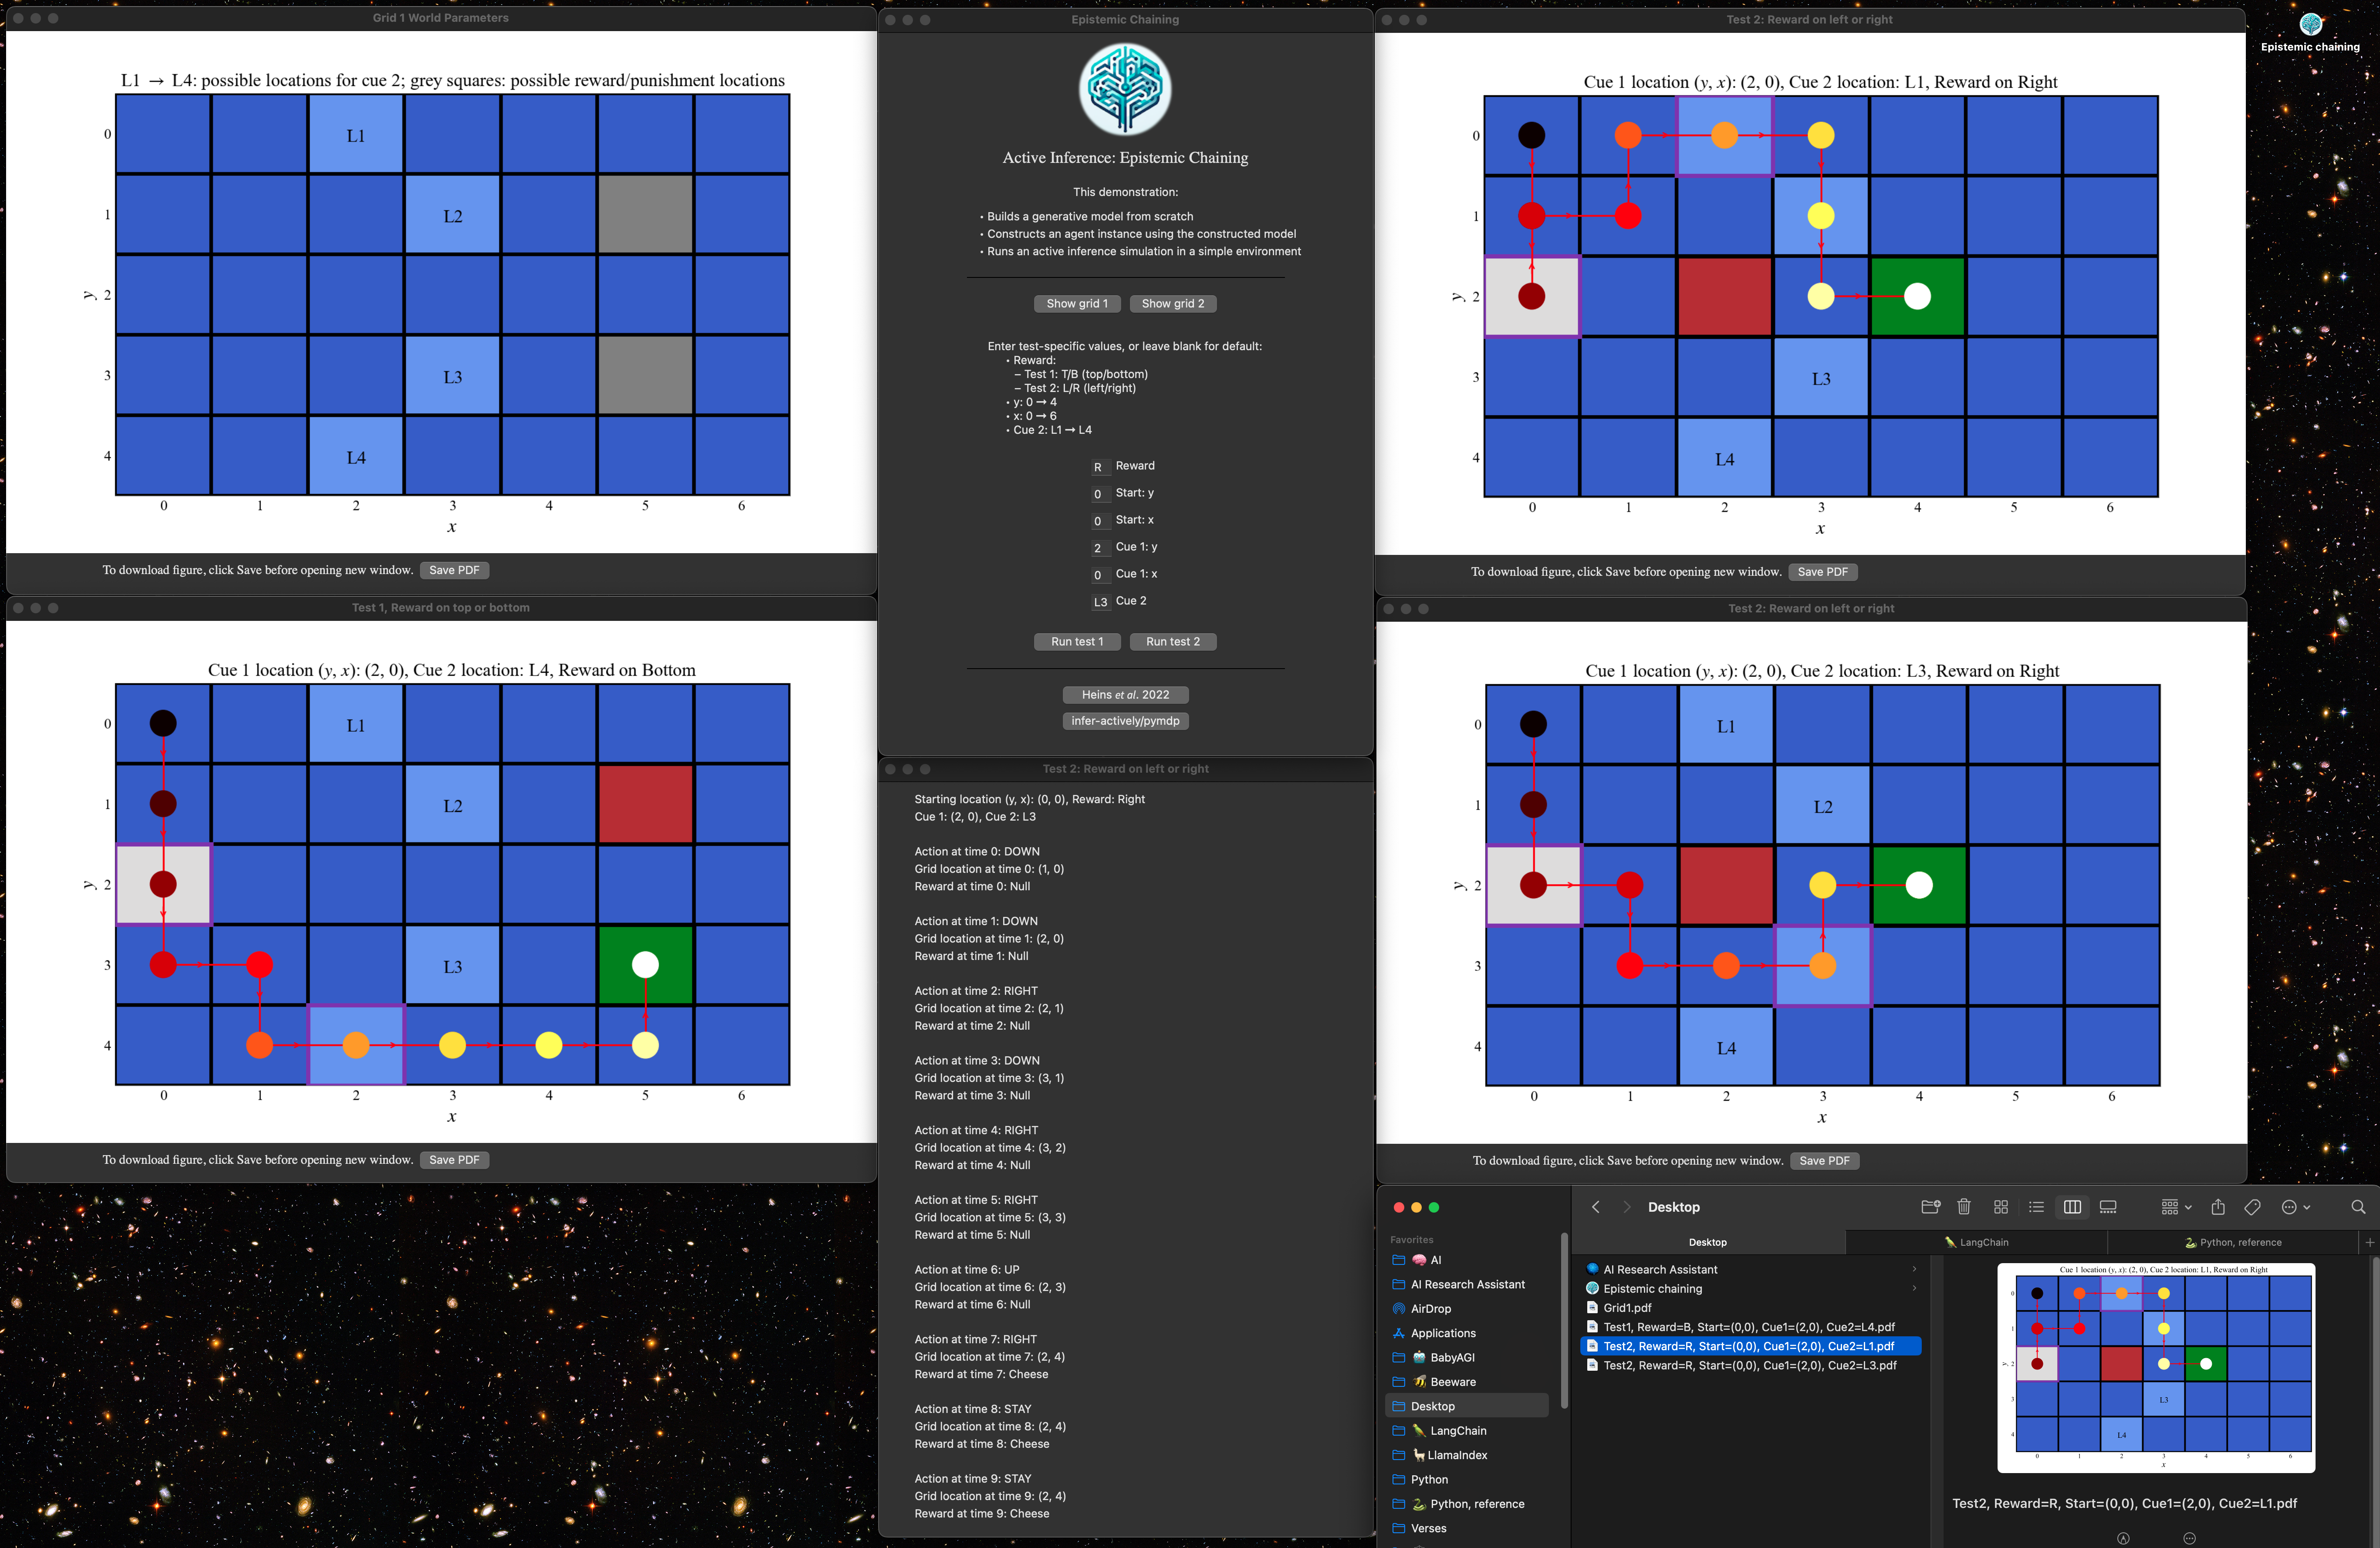
Task: Open Applications in Finder sidebar
Action: (1466, 1333)
